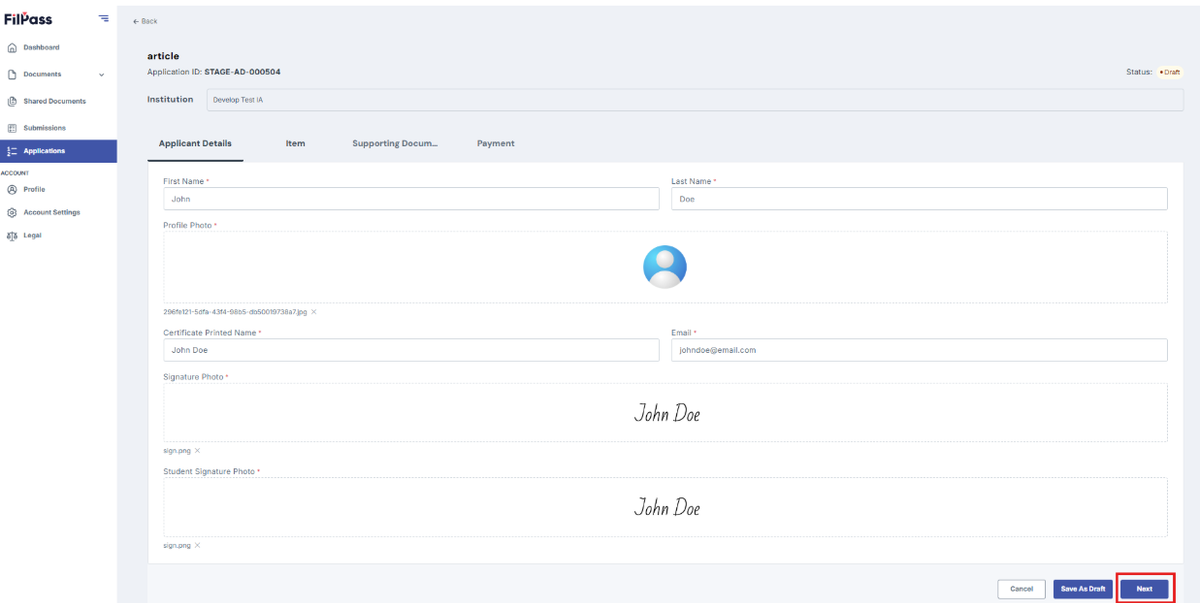The width and height of the screenshot is (1200, 603).
Task: Click Application ID STAGE-AD-000504 text
Action: pyautogui.click(x=214, y=72)
